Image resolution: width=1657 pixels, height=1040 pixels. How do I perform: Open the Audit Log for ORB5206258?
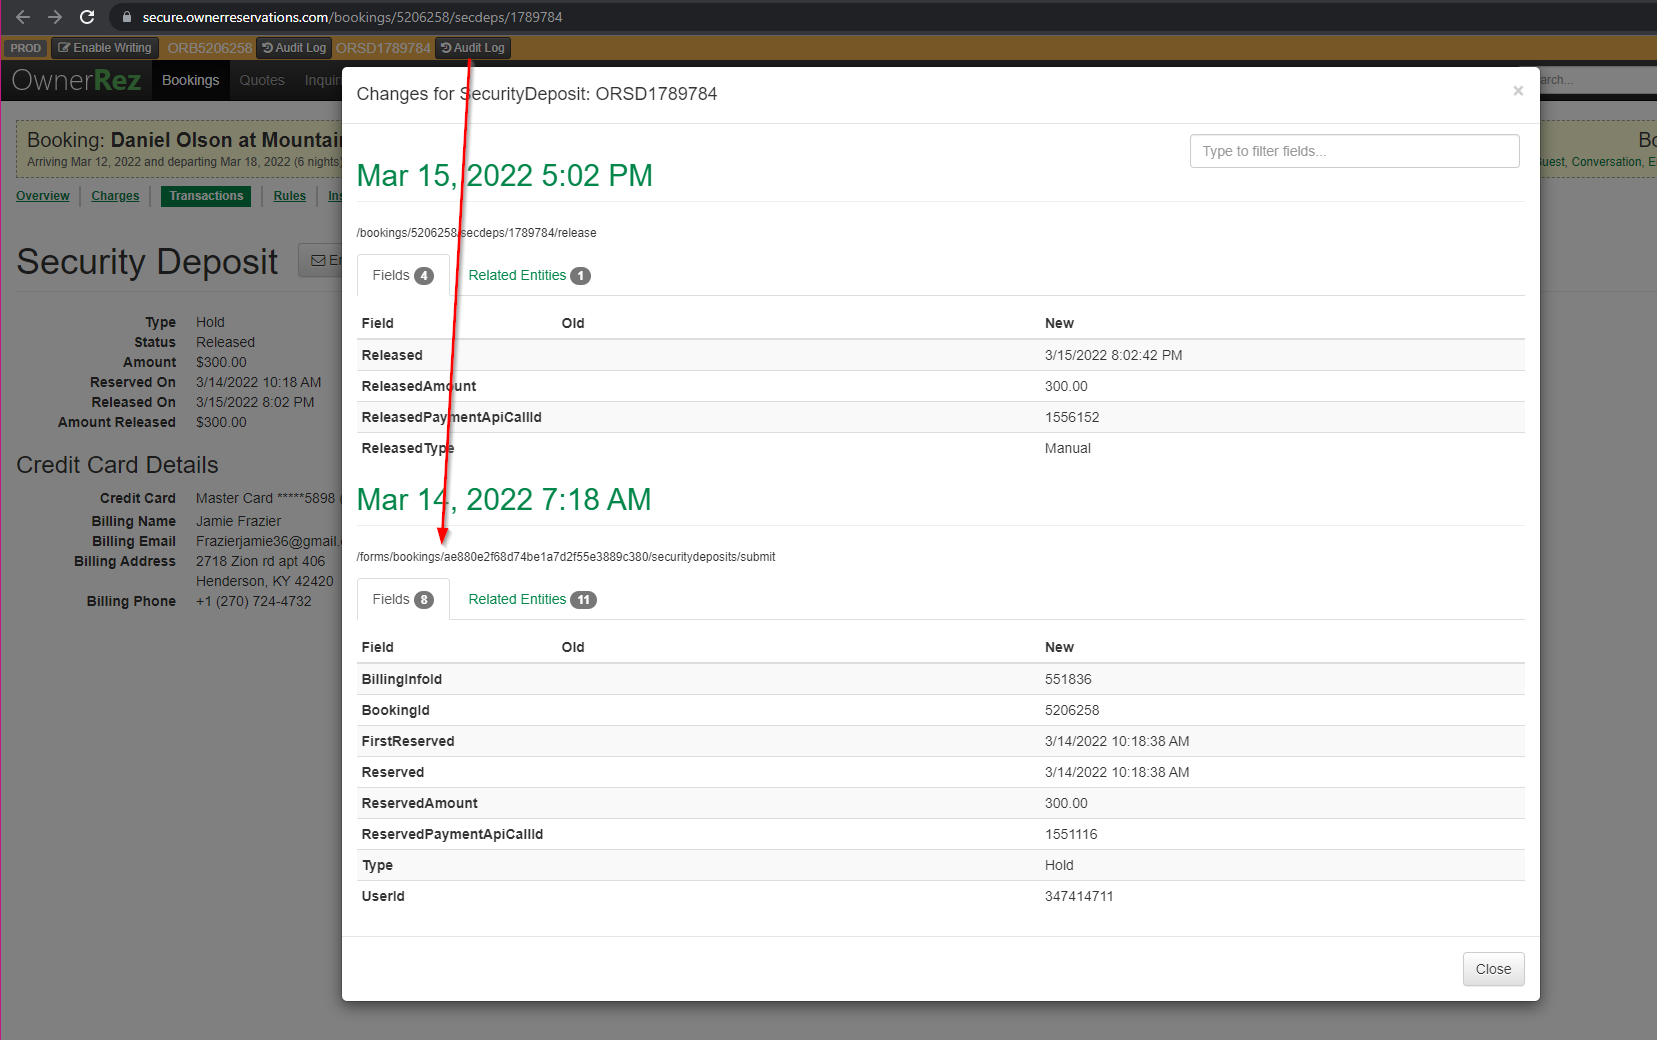point(294,48)
